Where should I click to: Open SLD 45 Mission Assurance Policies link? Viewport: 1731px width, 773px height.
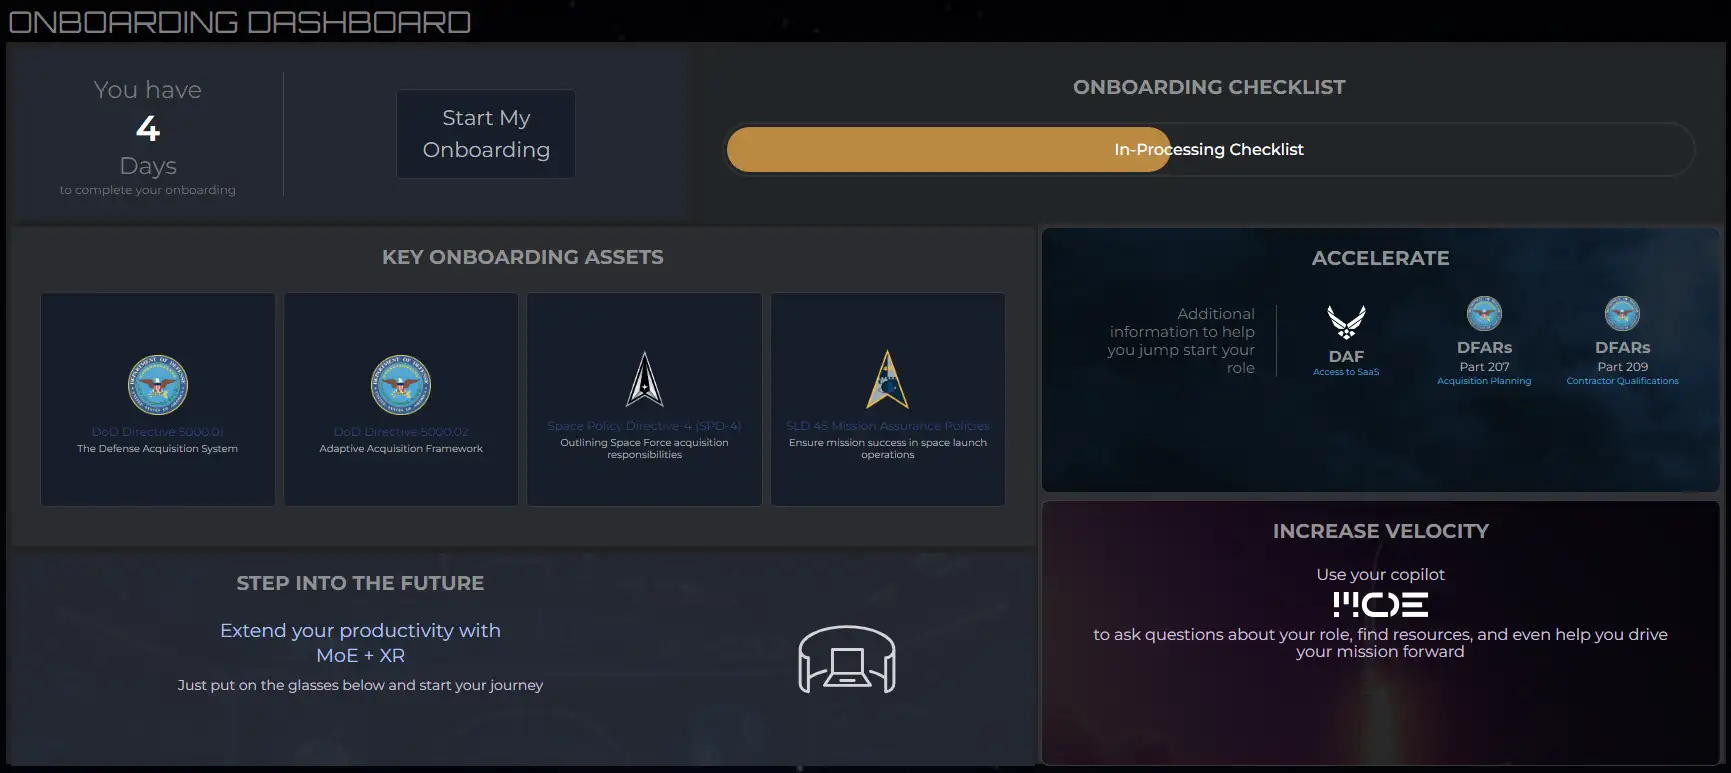(888, 426)
